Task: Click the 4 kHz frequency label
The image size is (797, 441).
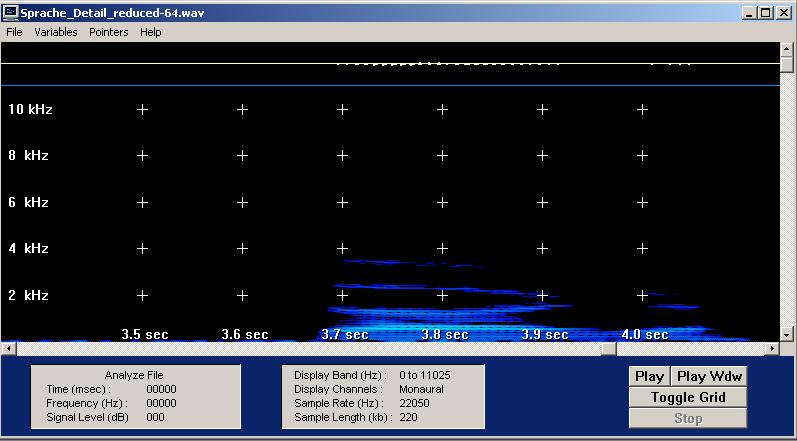Action: coord(28,248)
